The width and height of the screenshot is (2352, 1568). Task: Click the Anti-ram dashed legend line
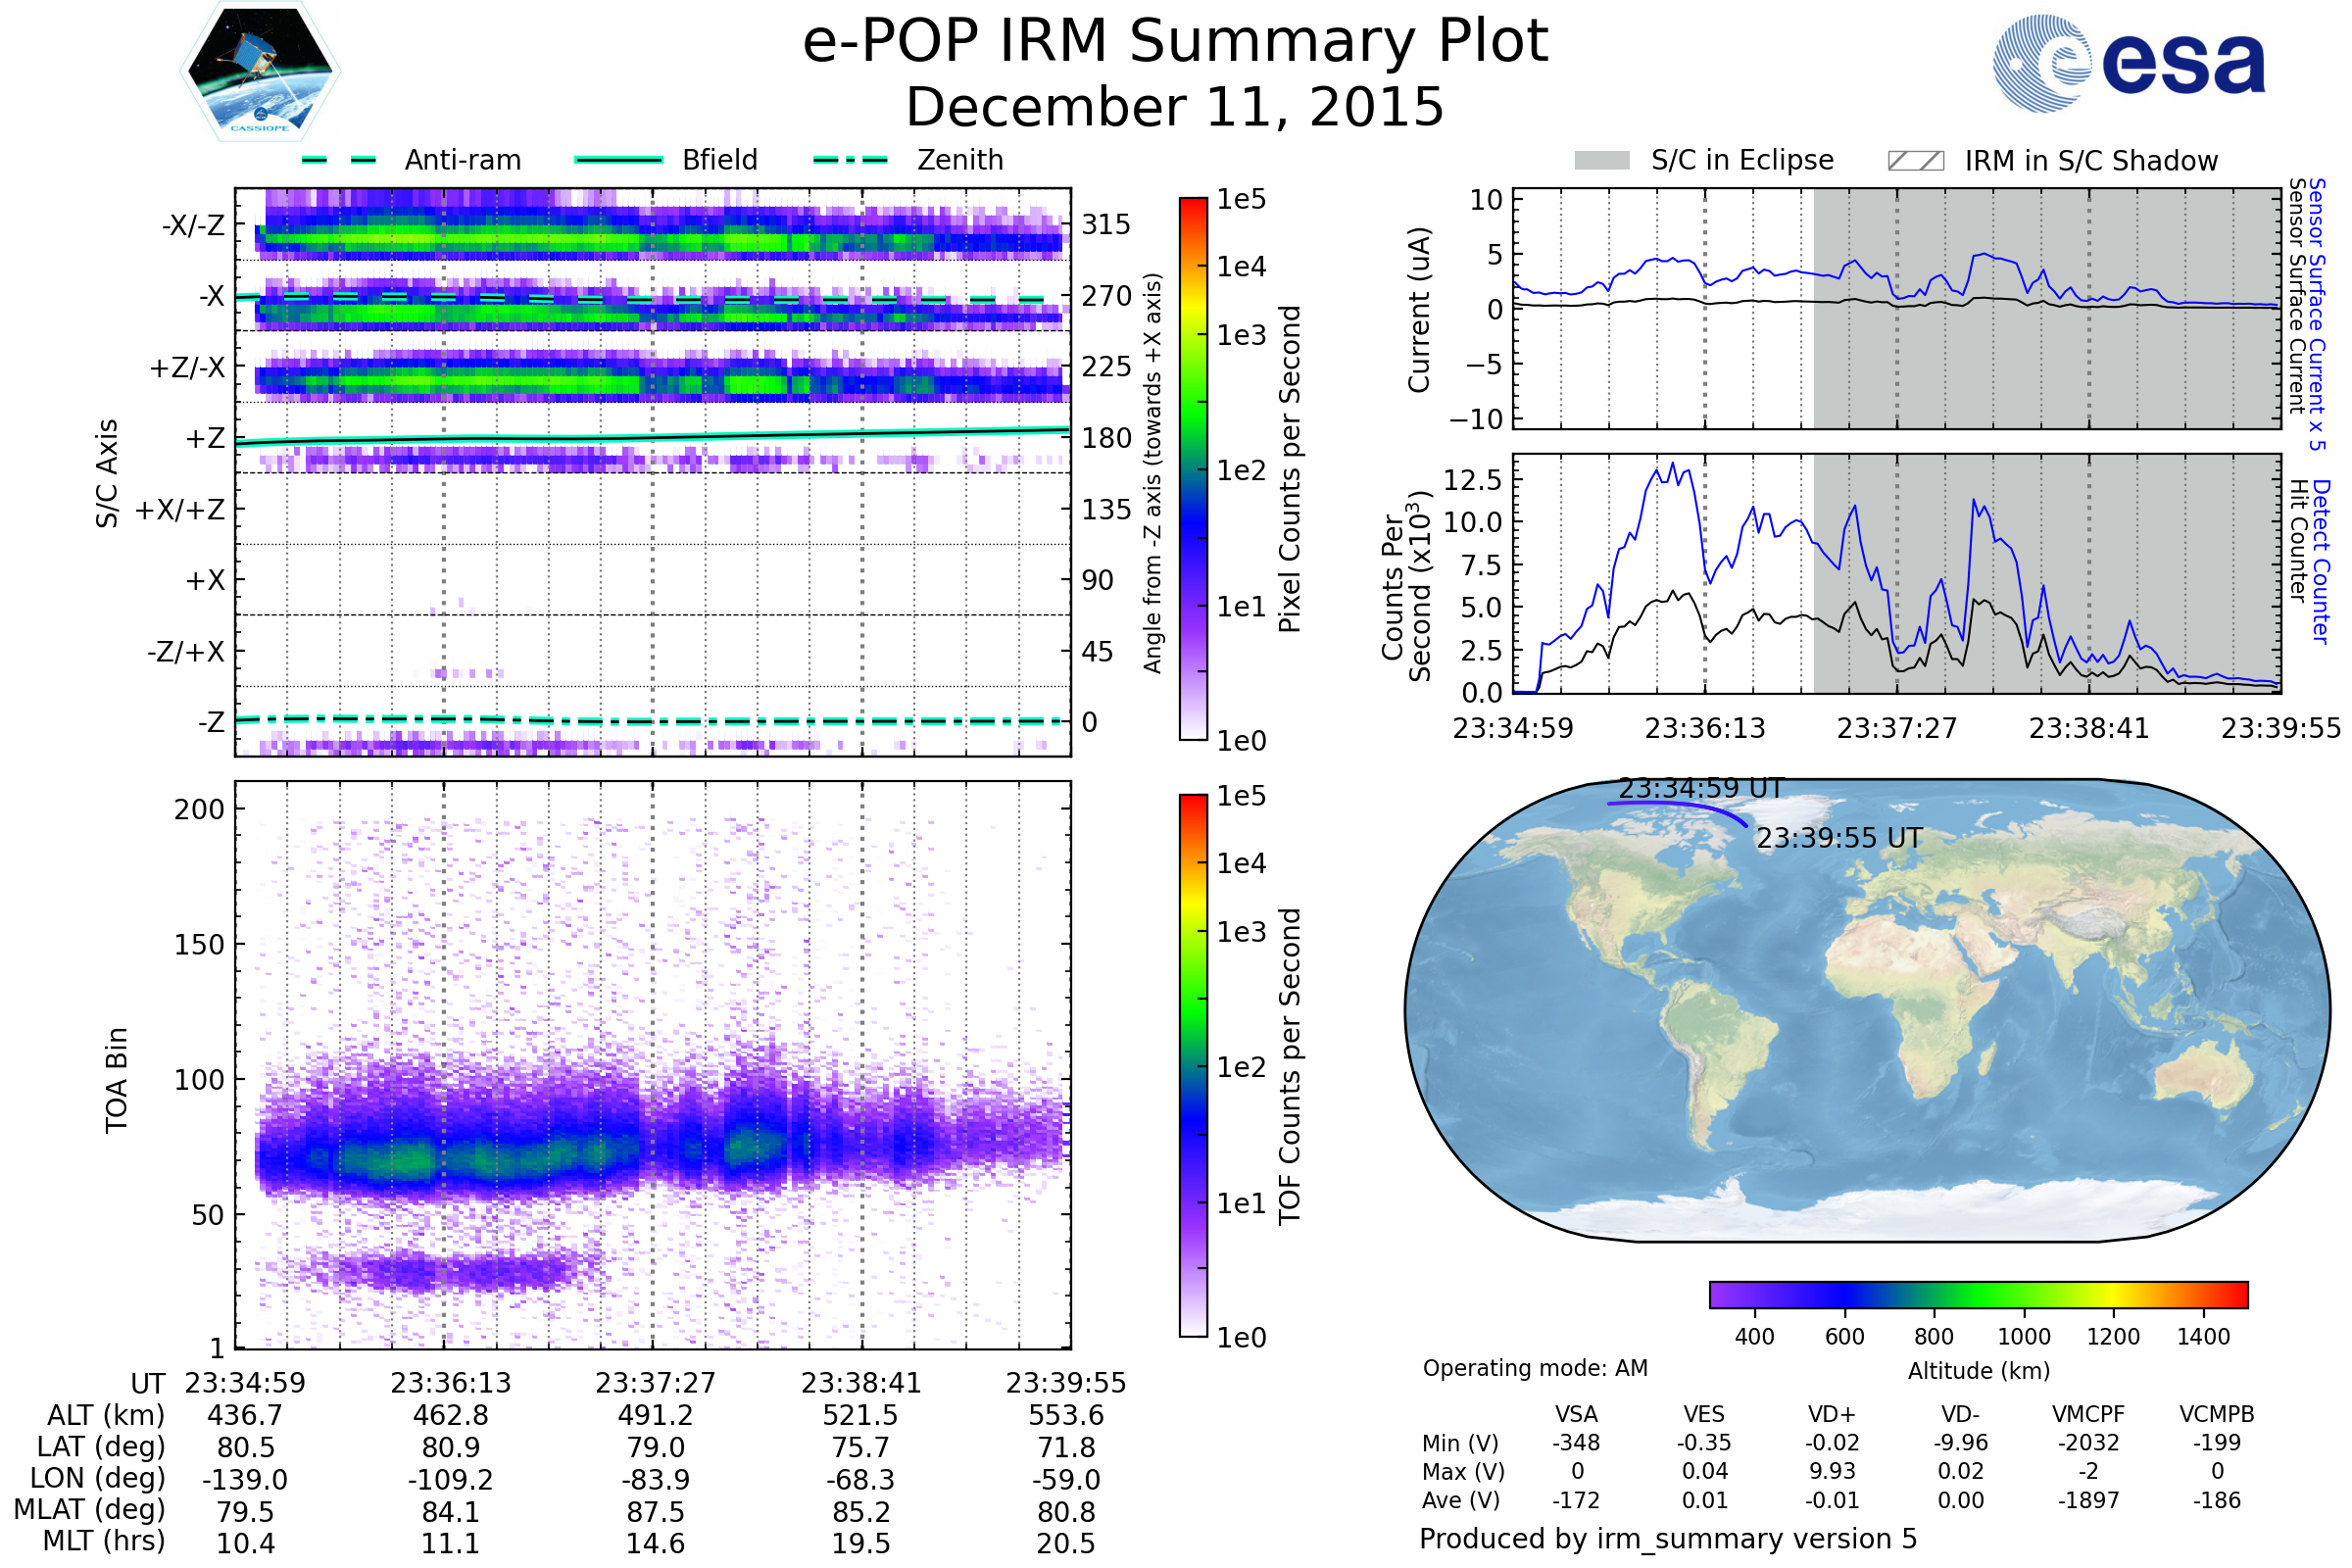[339, 160]
